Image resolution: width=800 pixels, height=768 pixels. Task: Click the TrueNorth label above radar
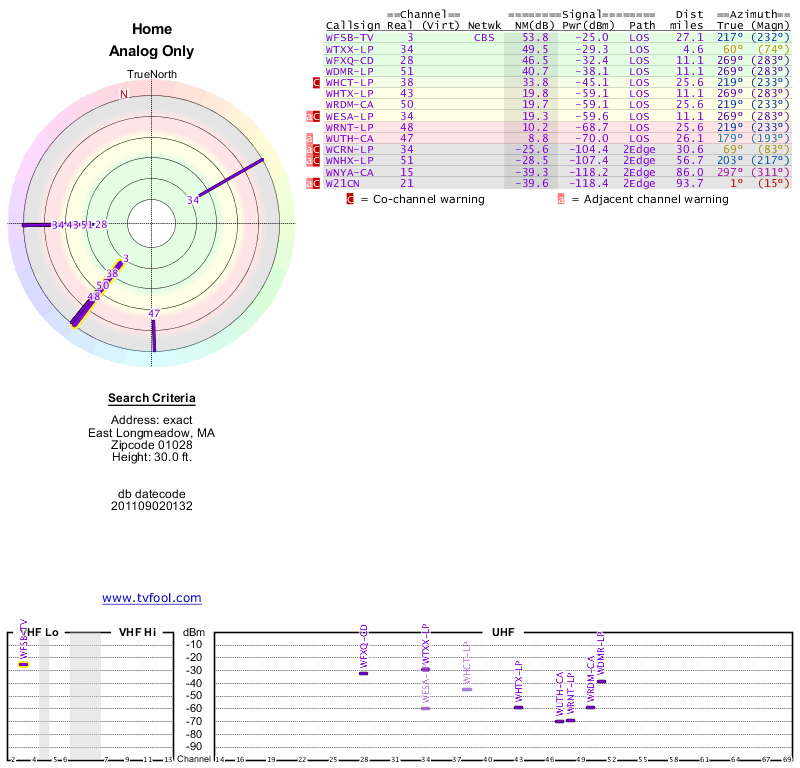(152, 75)
